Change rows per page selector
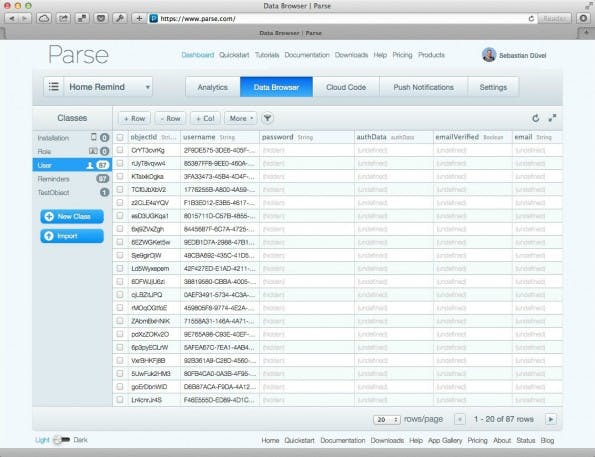The width and height of the screenshot is (595, 457). [x=386, y=419]
